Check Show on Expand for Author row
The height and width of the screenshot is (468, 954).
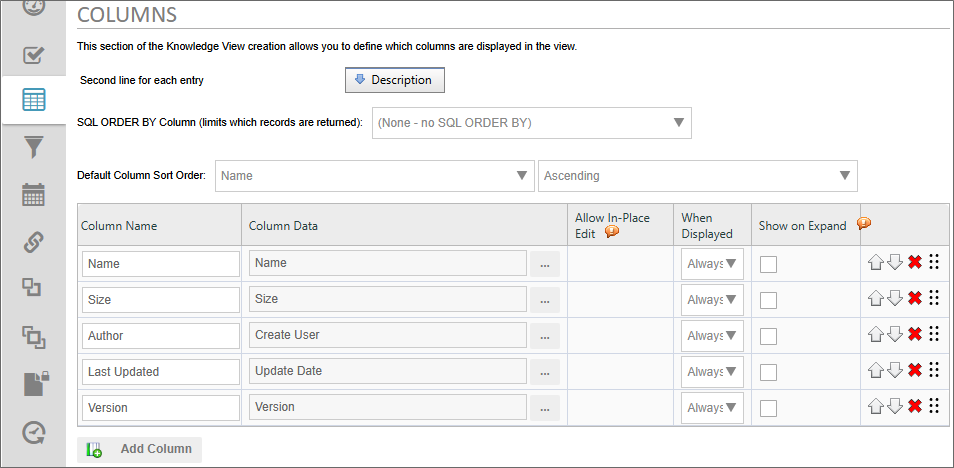pos(769,336)
